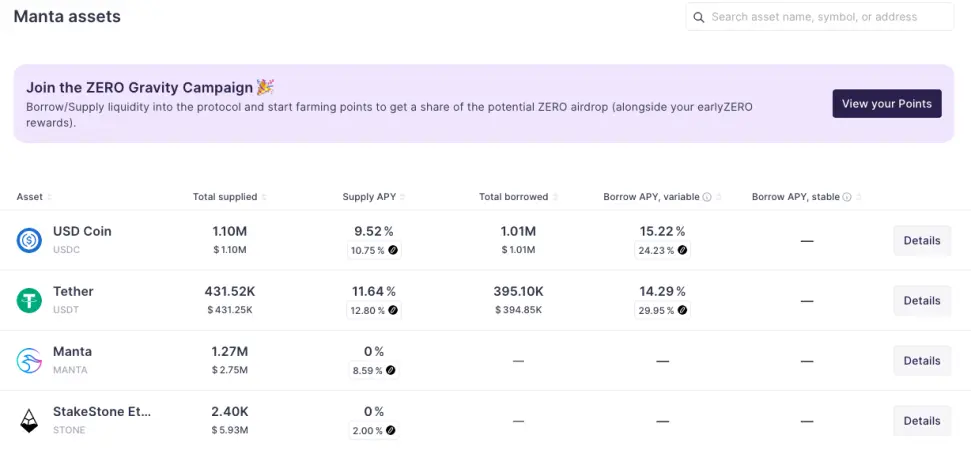Click the MANTA ticker symbol

70,370
